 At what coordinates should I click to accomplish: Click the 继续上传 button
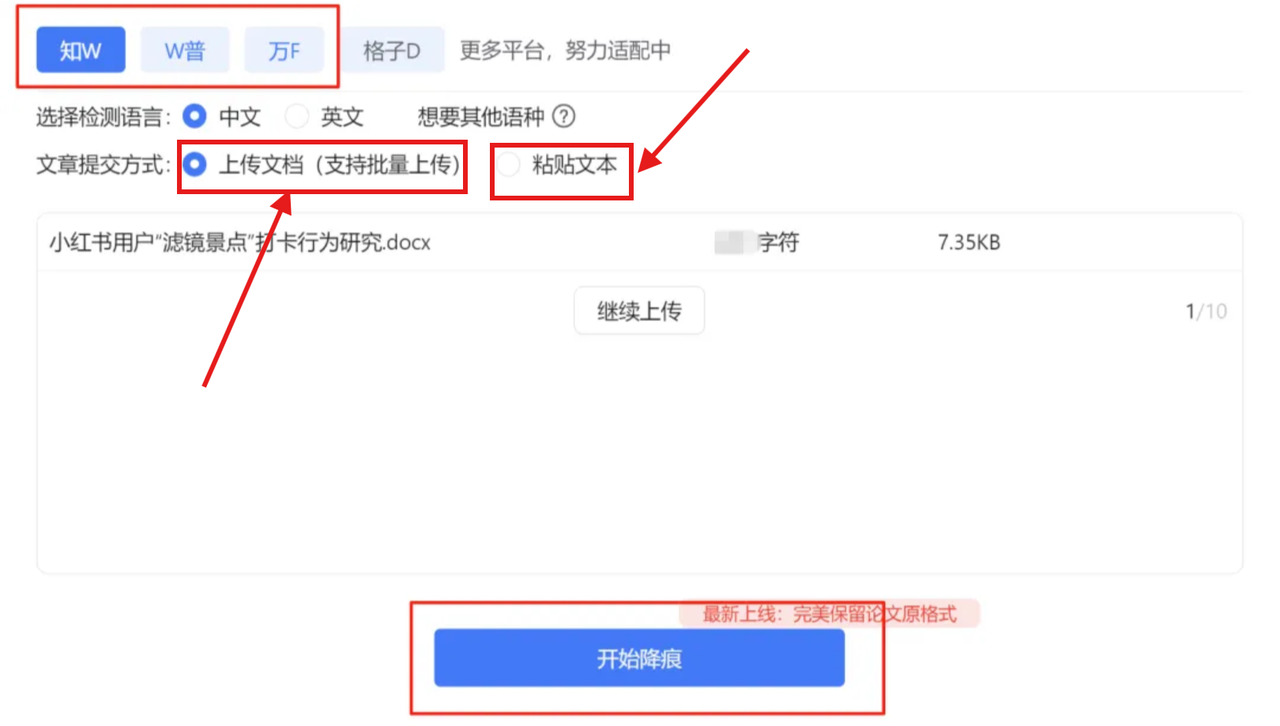point(639,311)
